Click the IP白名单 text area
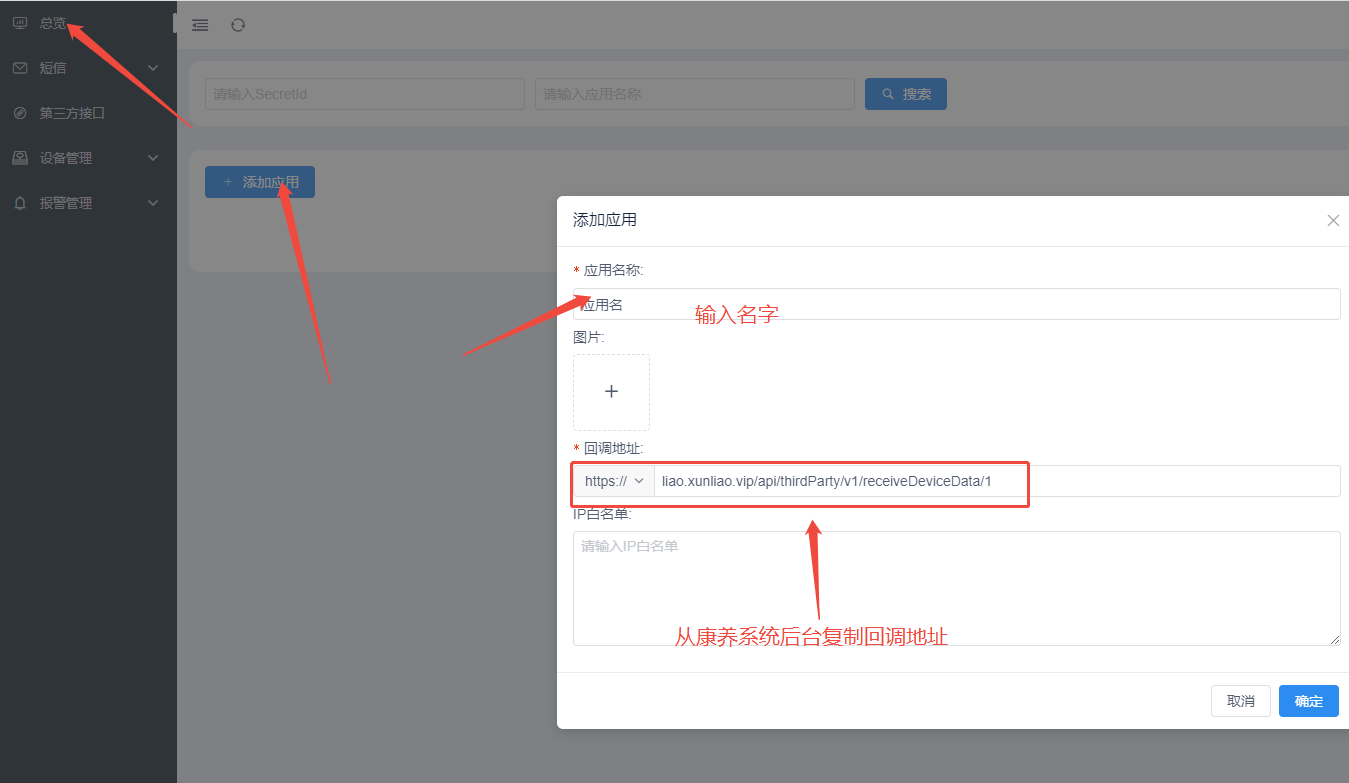The image size is (1349, 783). (x=956, y=588)
